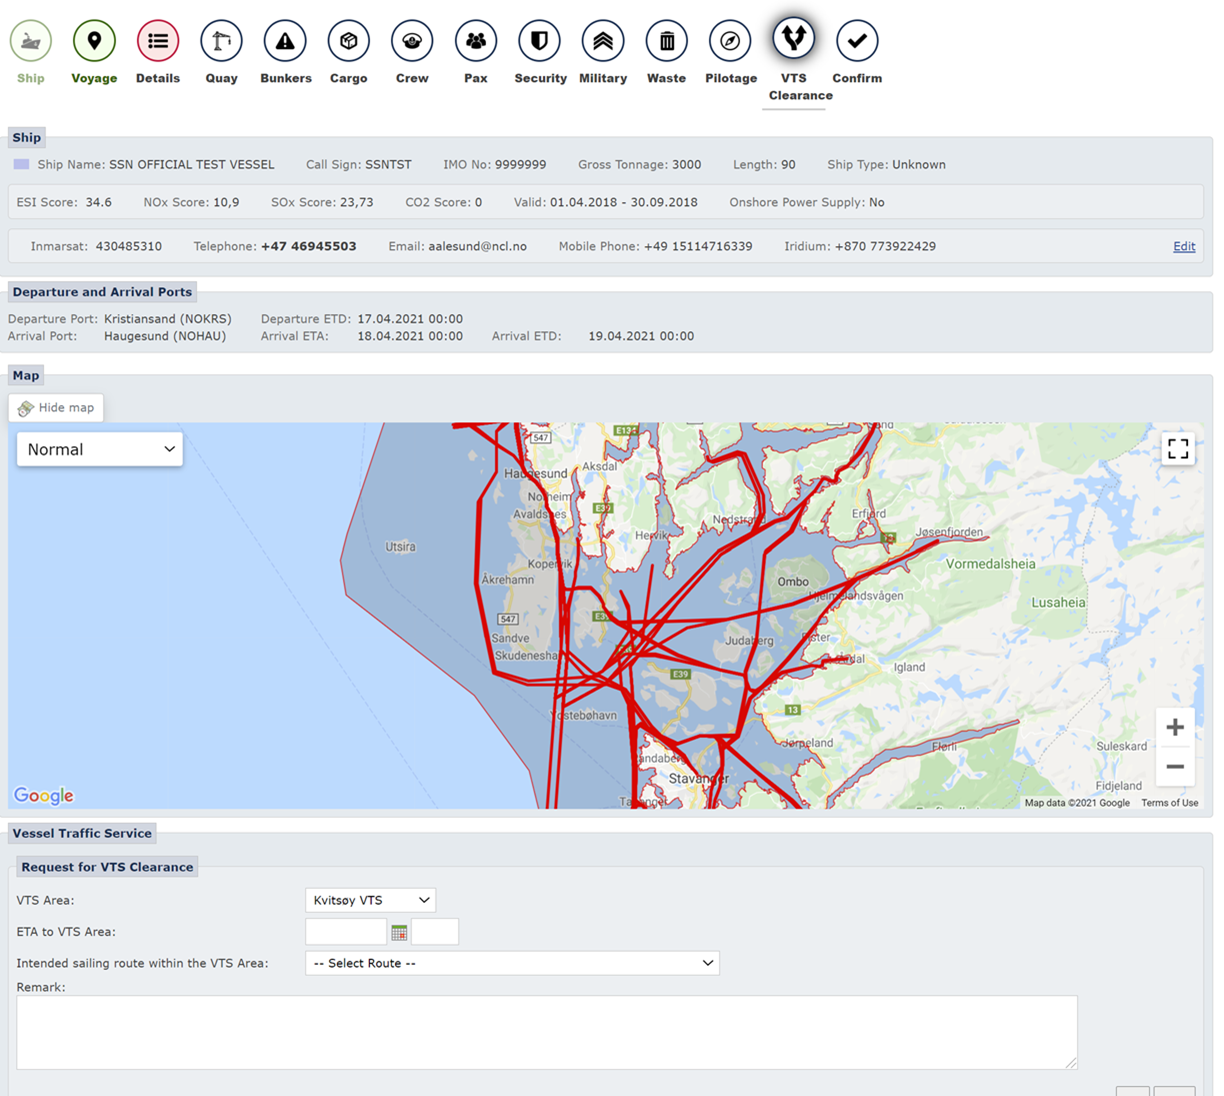Click the Edit link for ship contacts
Screen dimensions: 1224x1096
point(1184,247)
